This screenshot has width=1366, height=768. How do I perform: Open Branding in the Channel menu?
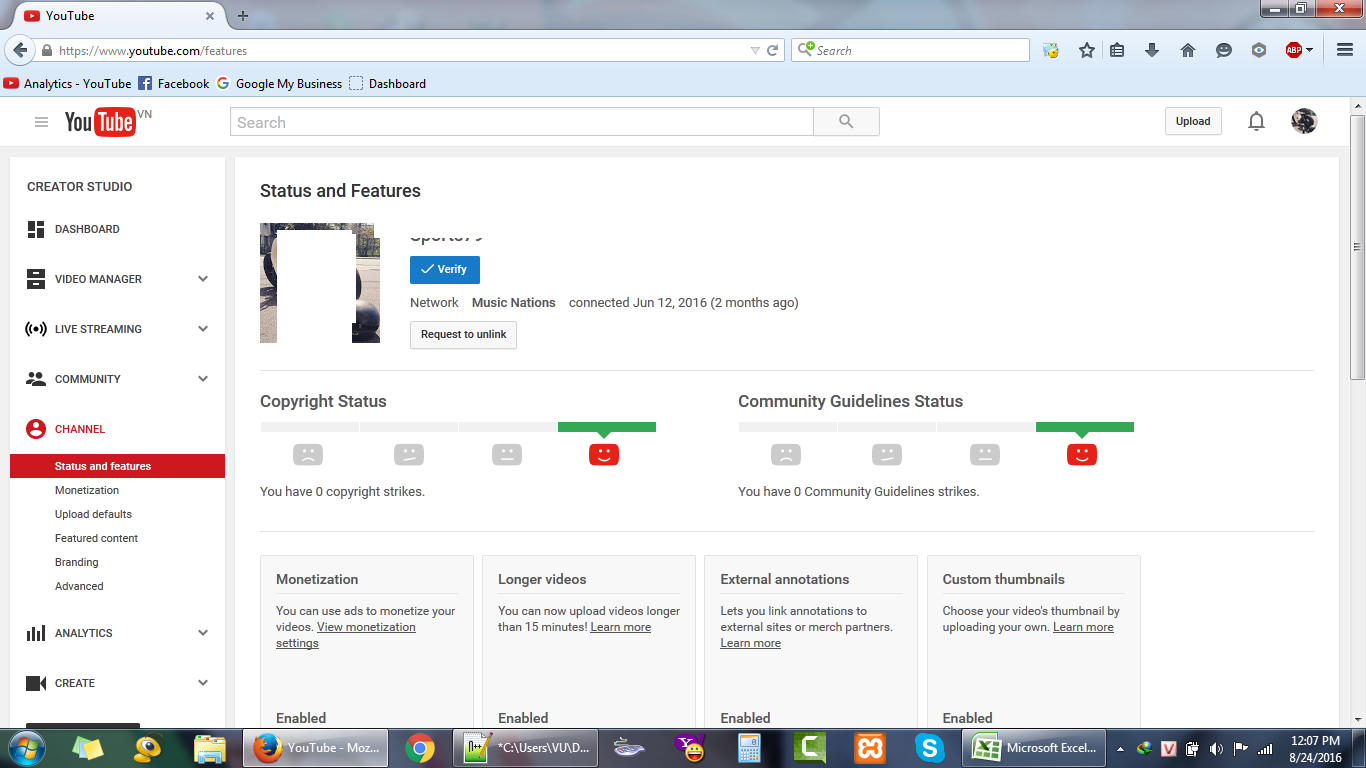click(77, 562)
